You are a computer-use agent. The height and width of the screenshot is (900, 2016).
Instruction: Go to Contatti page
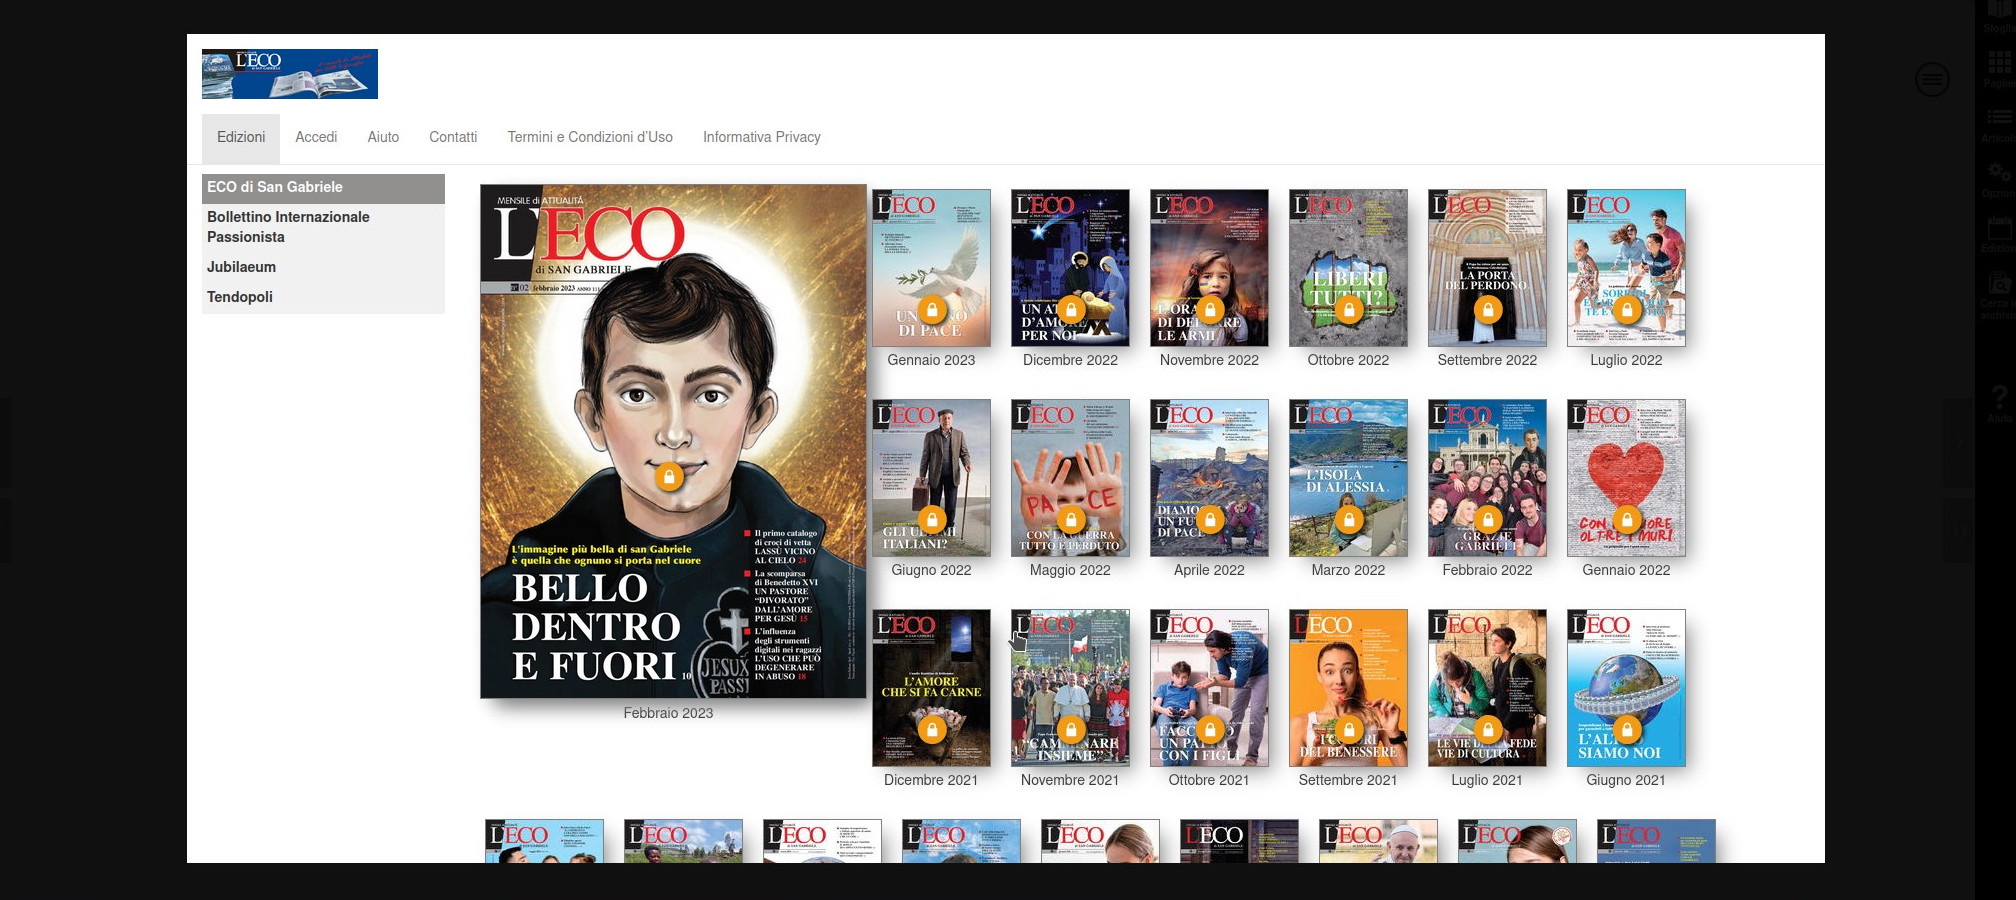[453, 138]
